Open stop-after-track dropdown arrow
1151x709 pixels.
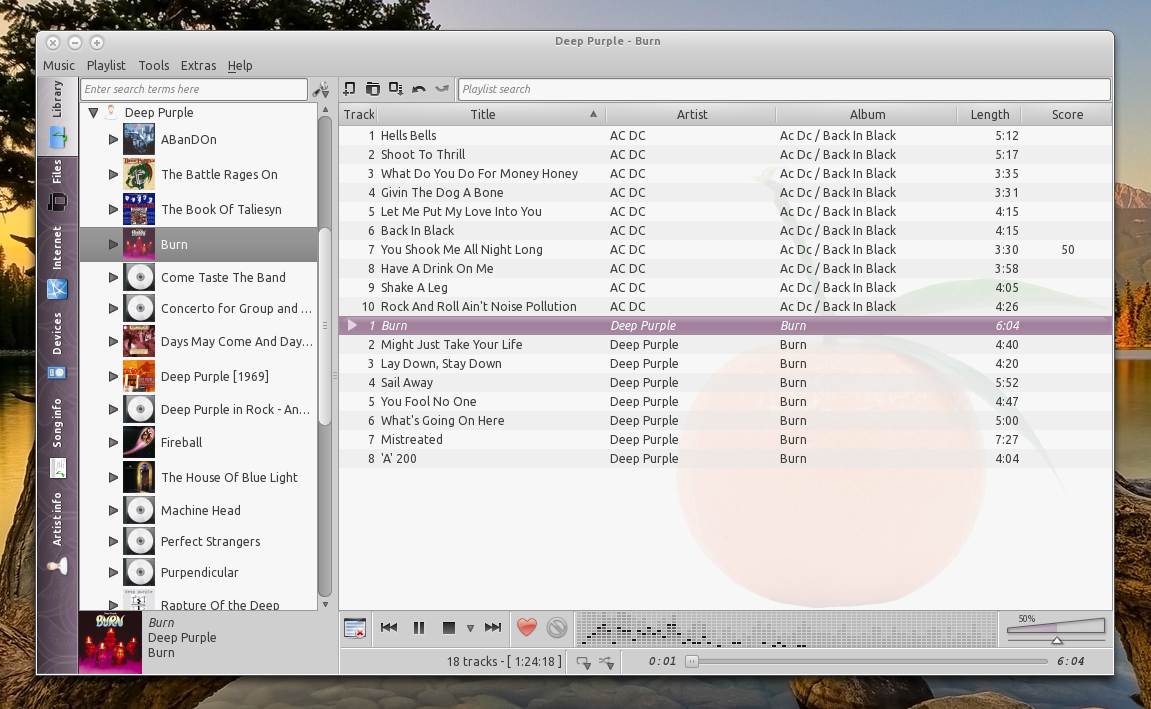pyautogui.click(x=471, y=628)
